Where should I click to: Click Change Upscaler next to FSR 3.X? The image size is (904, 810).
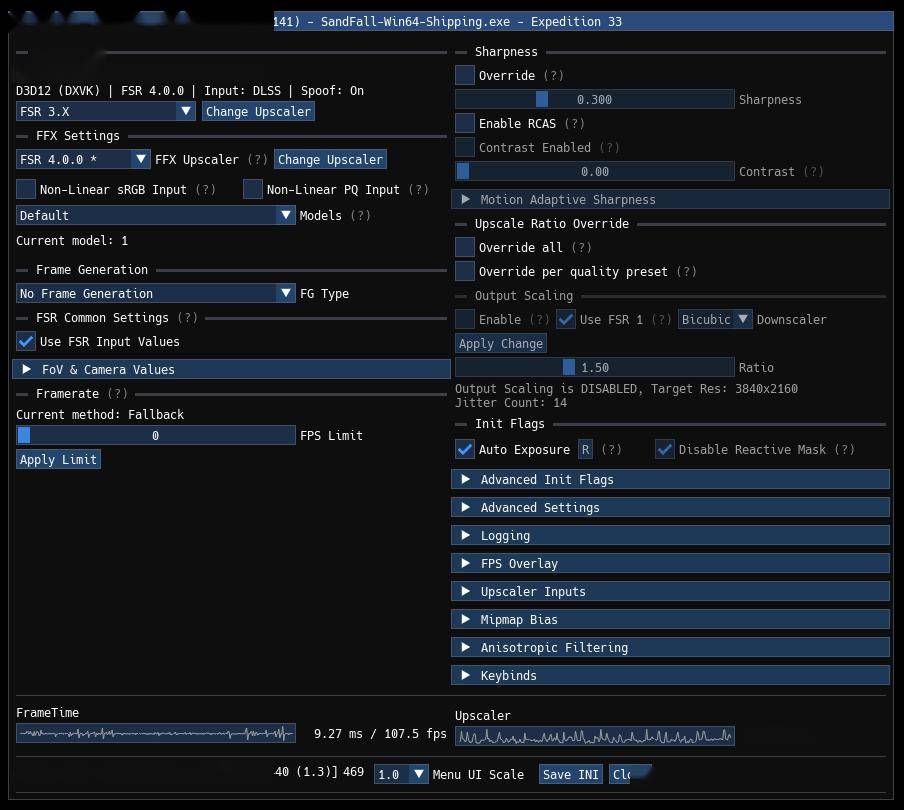coord(258,111)
